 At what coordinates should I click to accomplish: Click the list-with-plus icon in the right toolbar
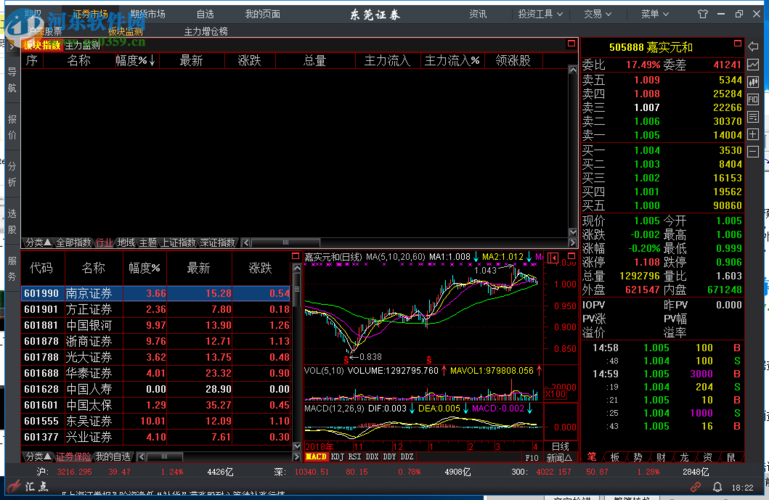tap(753, 117)
